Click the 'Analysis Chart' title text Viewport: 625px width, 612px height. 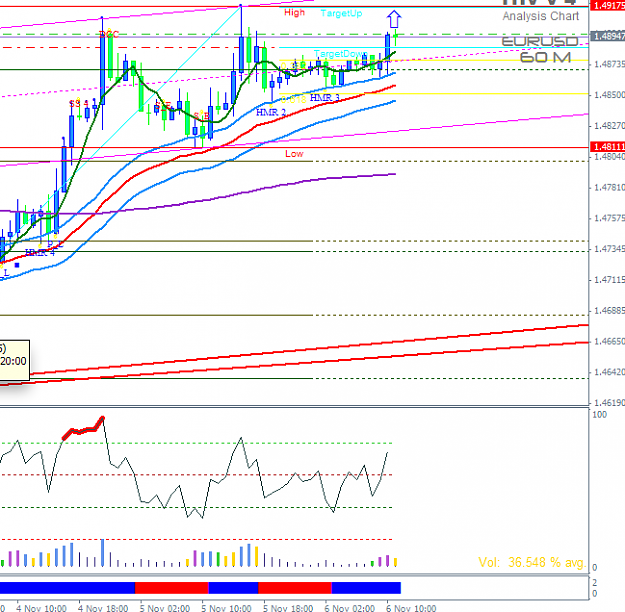(x=540, y=16)
